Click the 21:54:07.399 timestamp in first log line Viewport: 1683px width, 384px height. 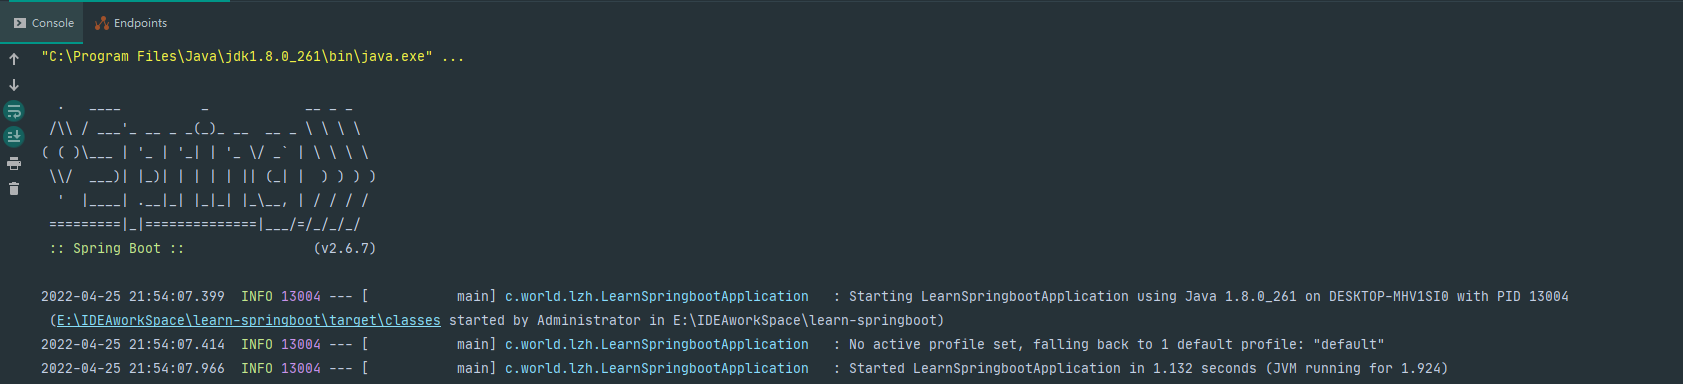point(177,297)
